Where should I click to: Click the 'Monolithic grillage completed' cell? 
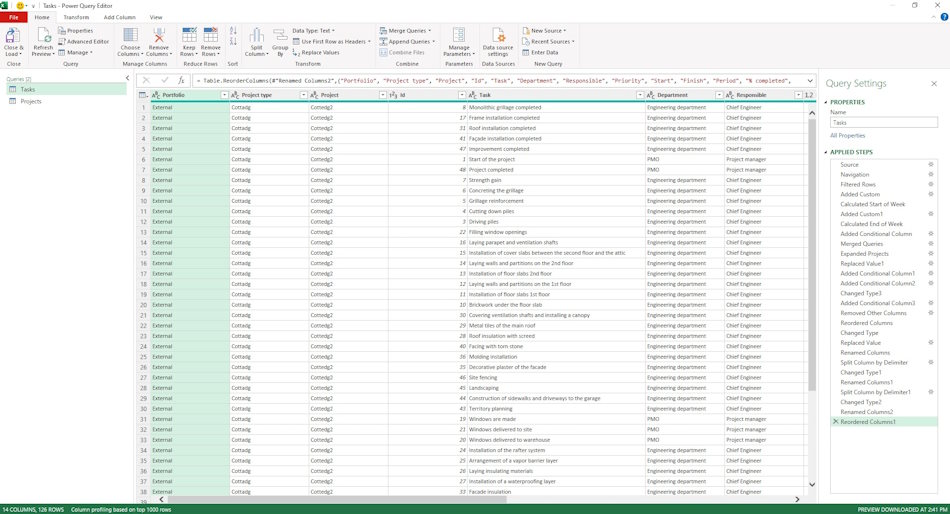[556, 107]
